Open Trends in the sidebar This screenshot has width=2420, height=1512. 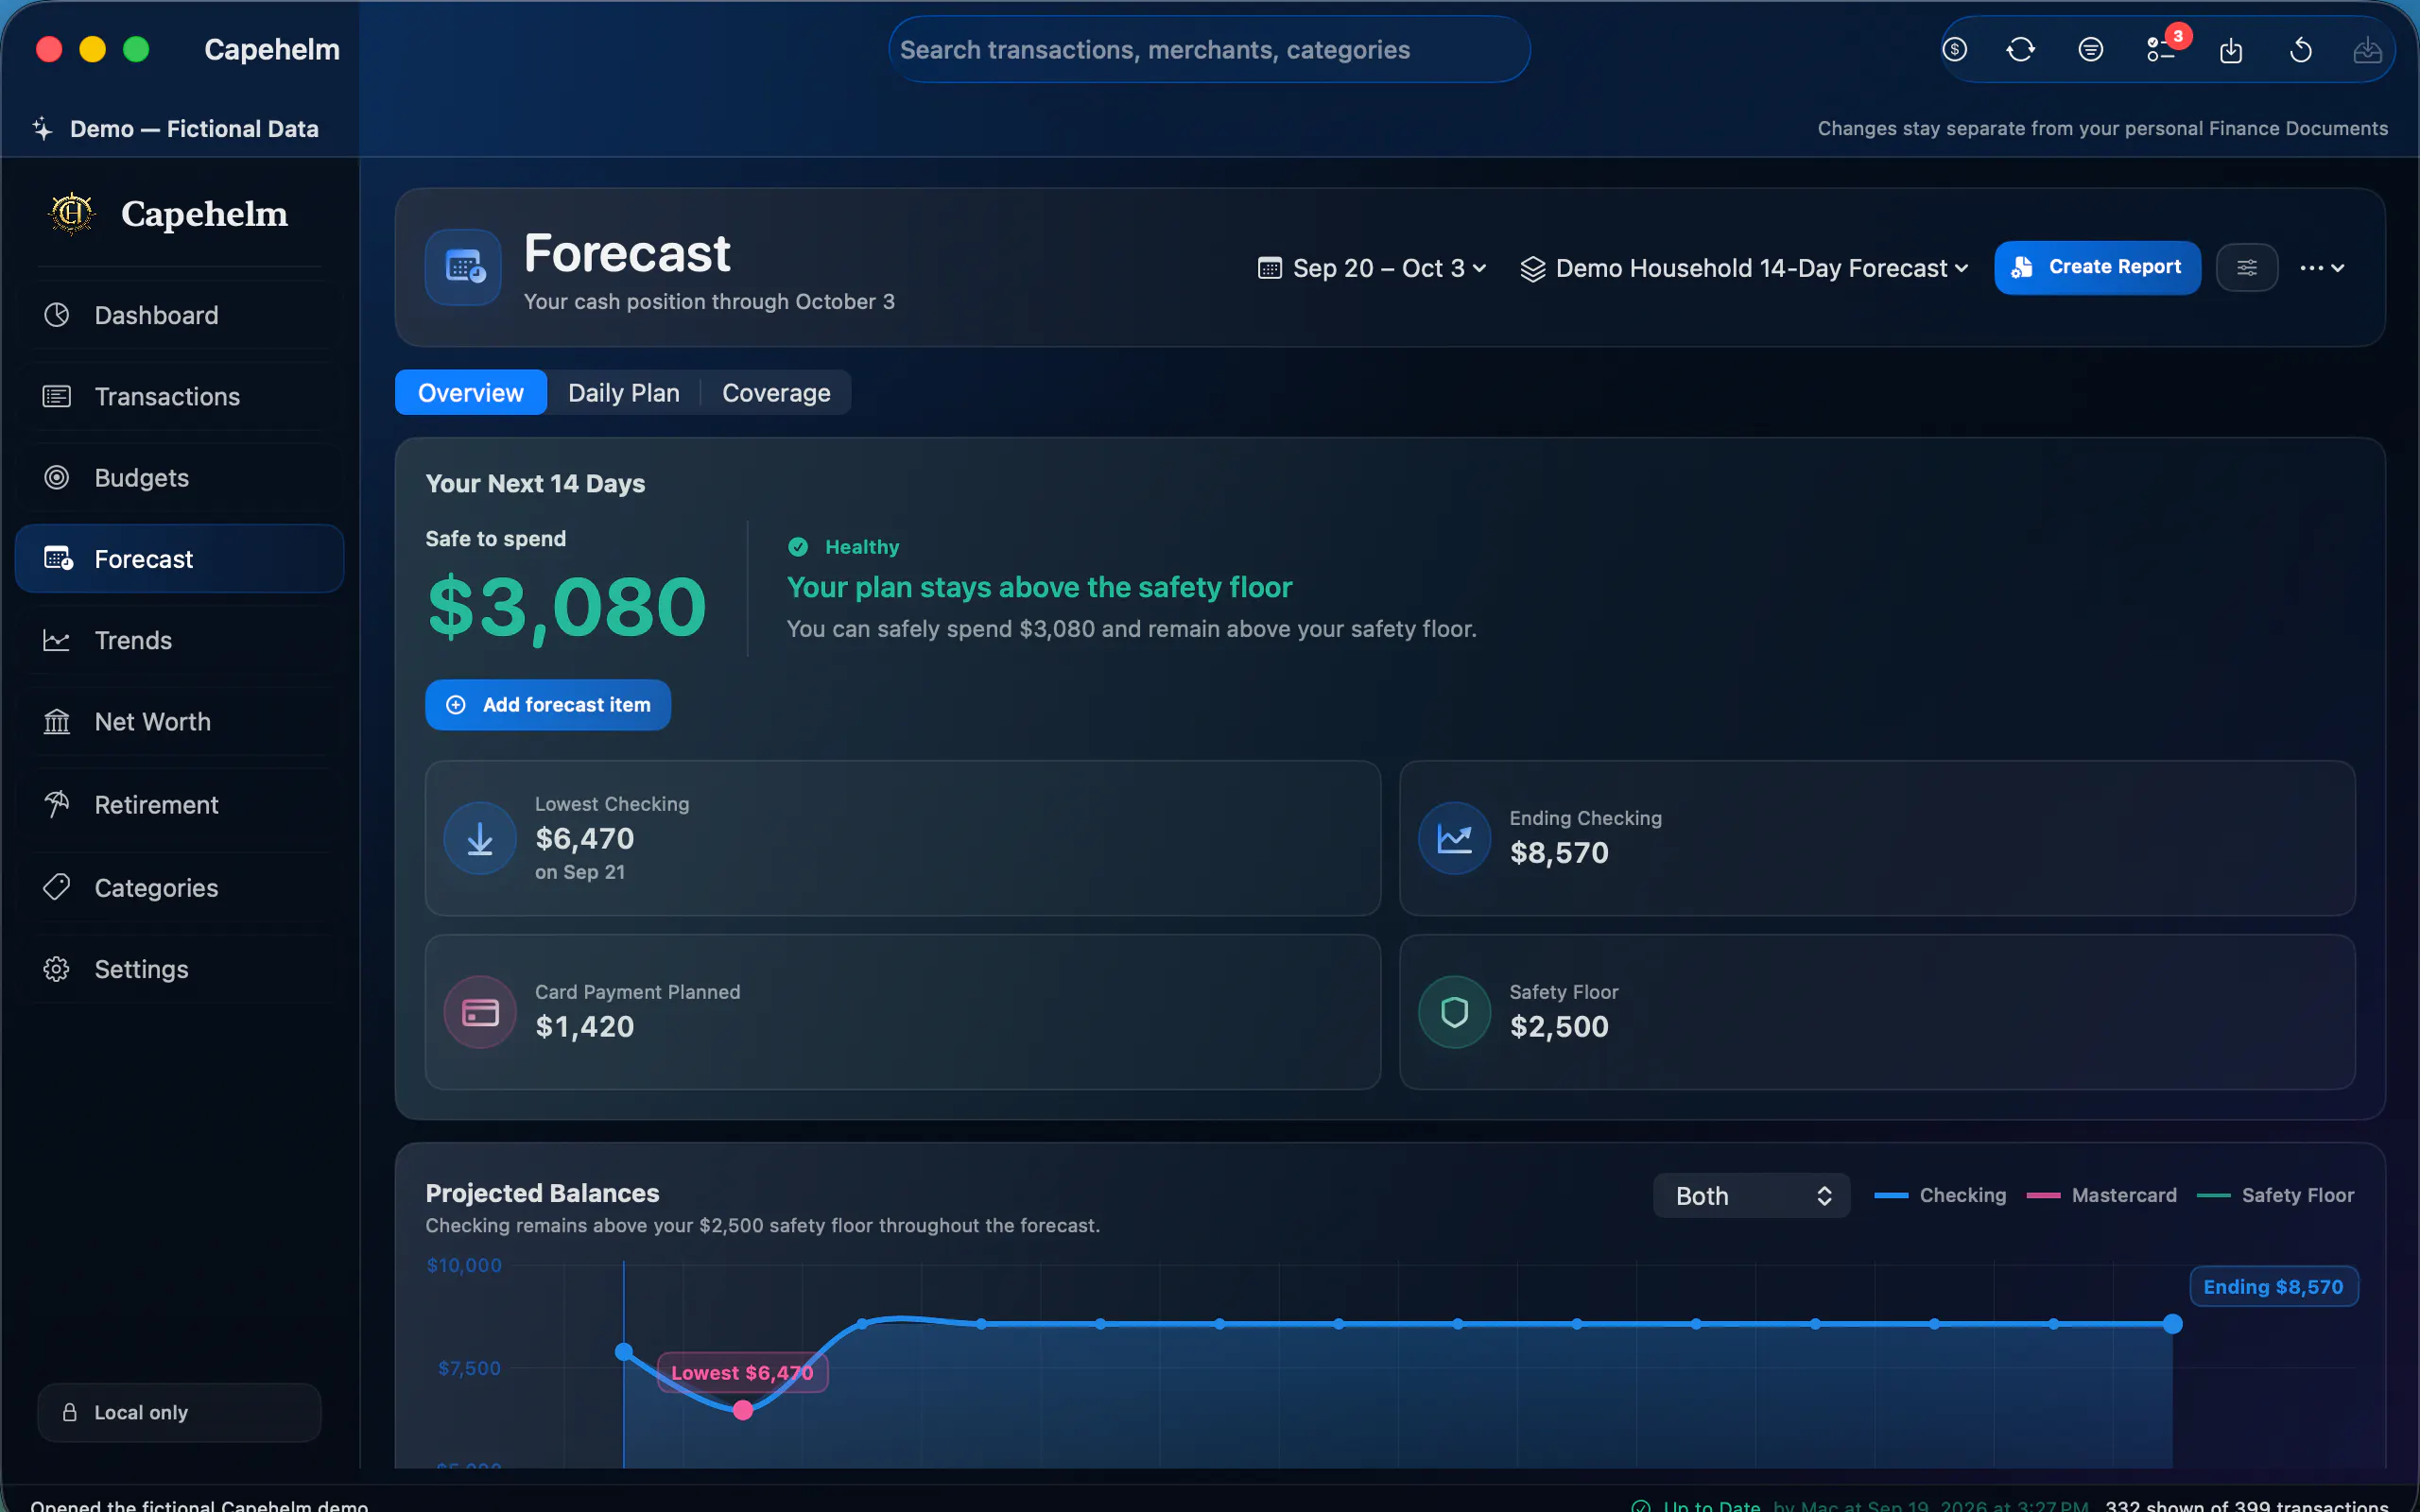click(180, 641)
